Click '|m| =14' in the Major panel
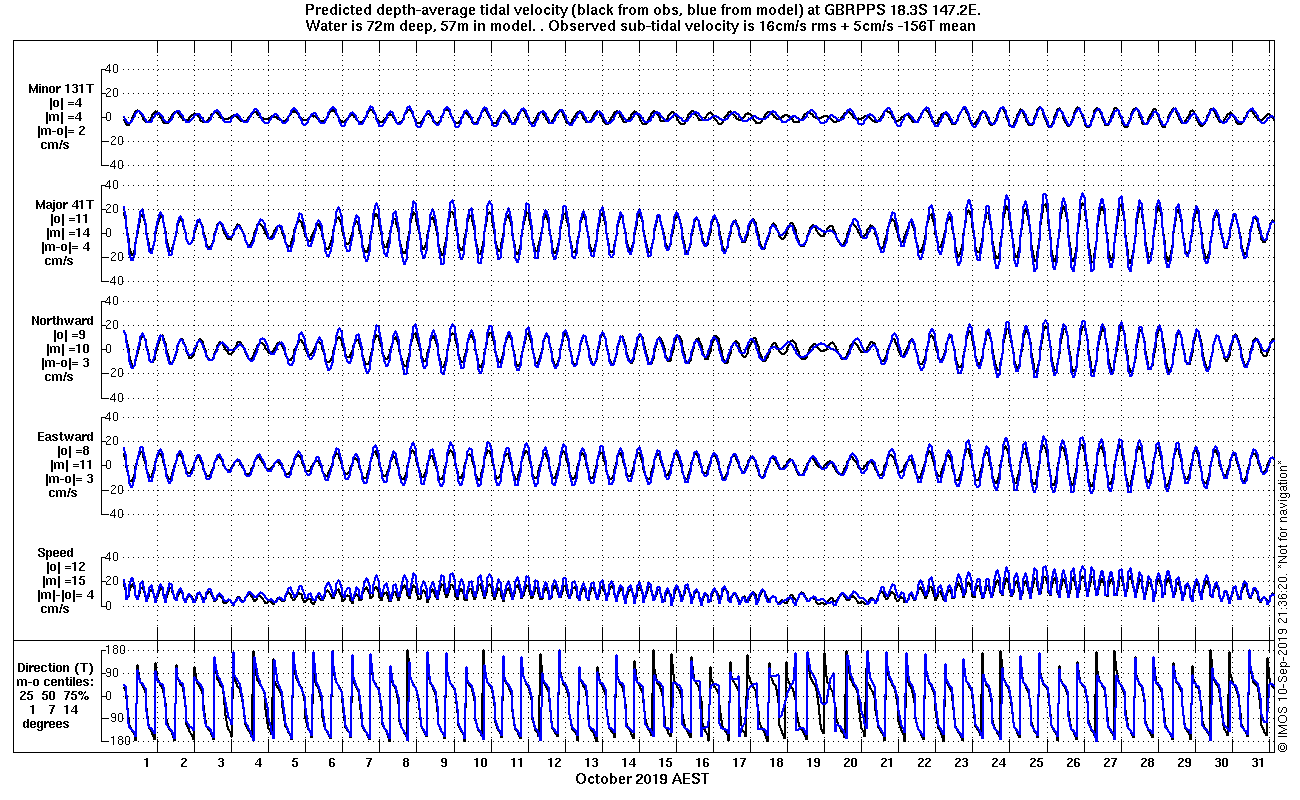The image size is (1300, 800). pos(70,233)
